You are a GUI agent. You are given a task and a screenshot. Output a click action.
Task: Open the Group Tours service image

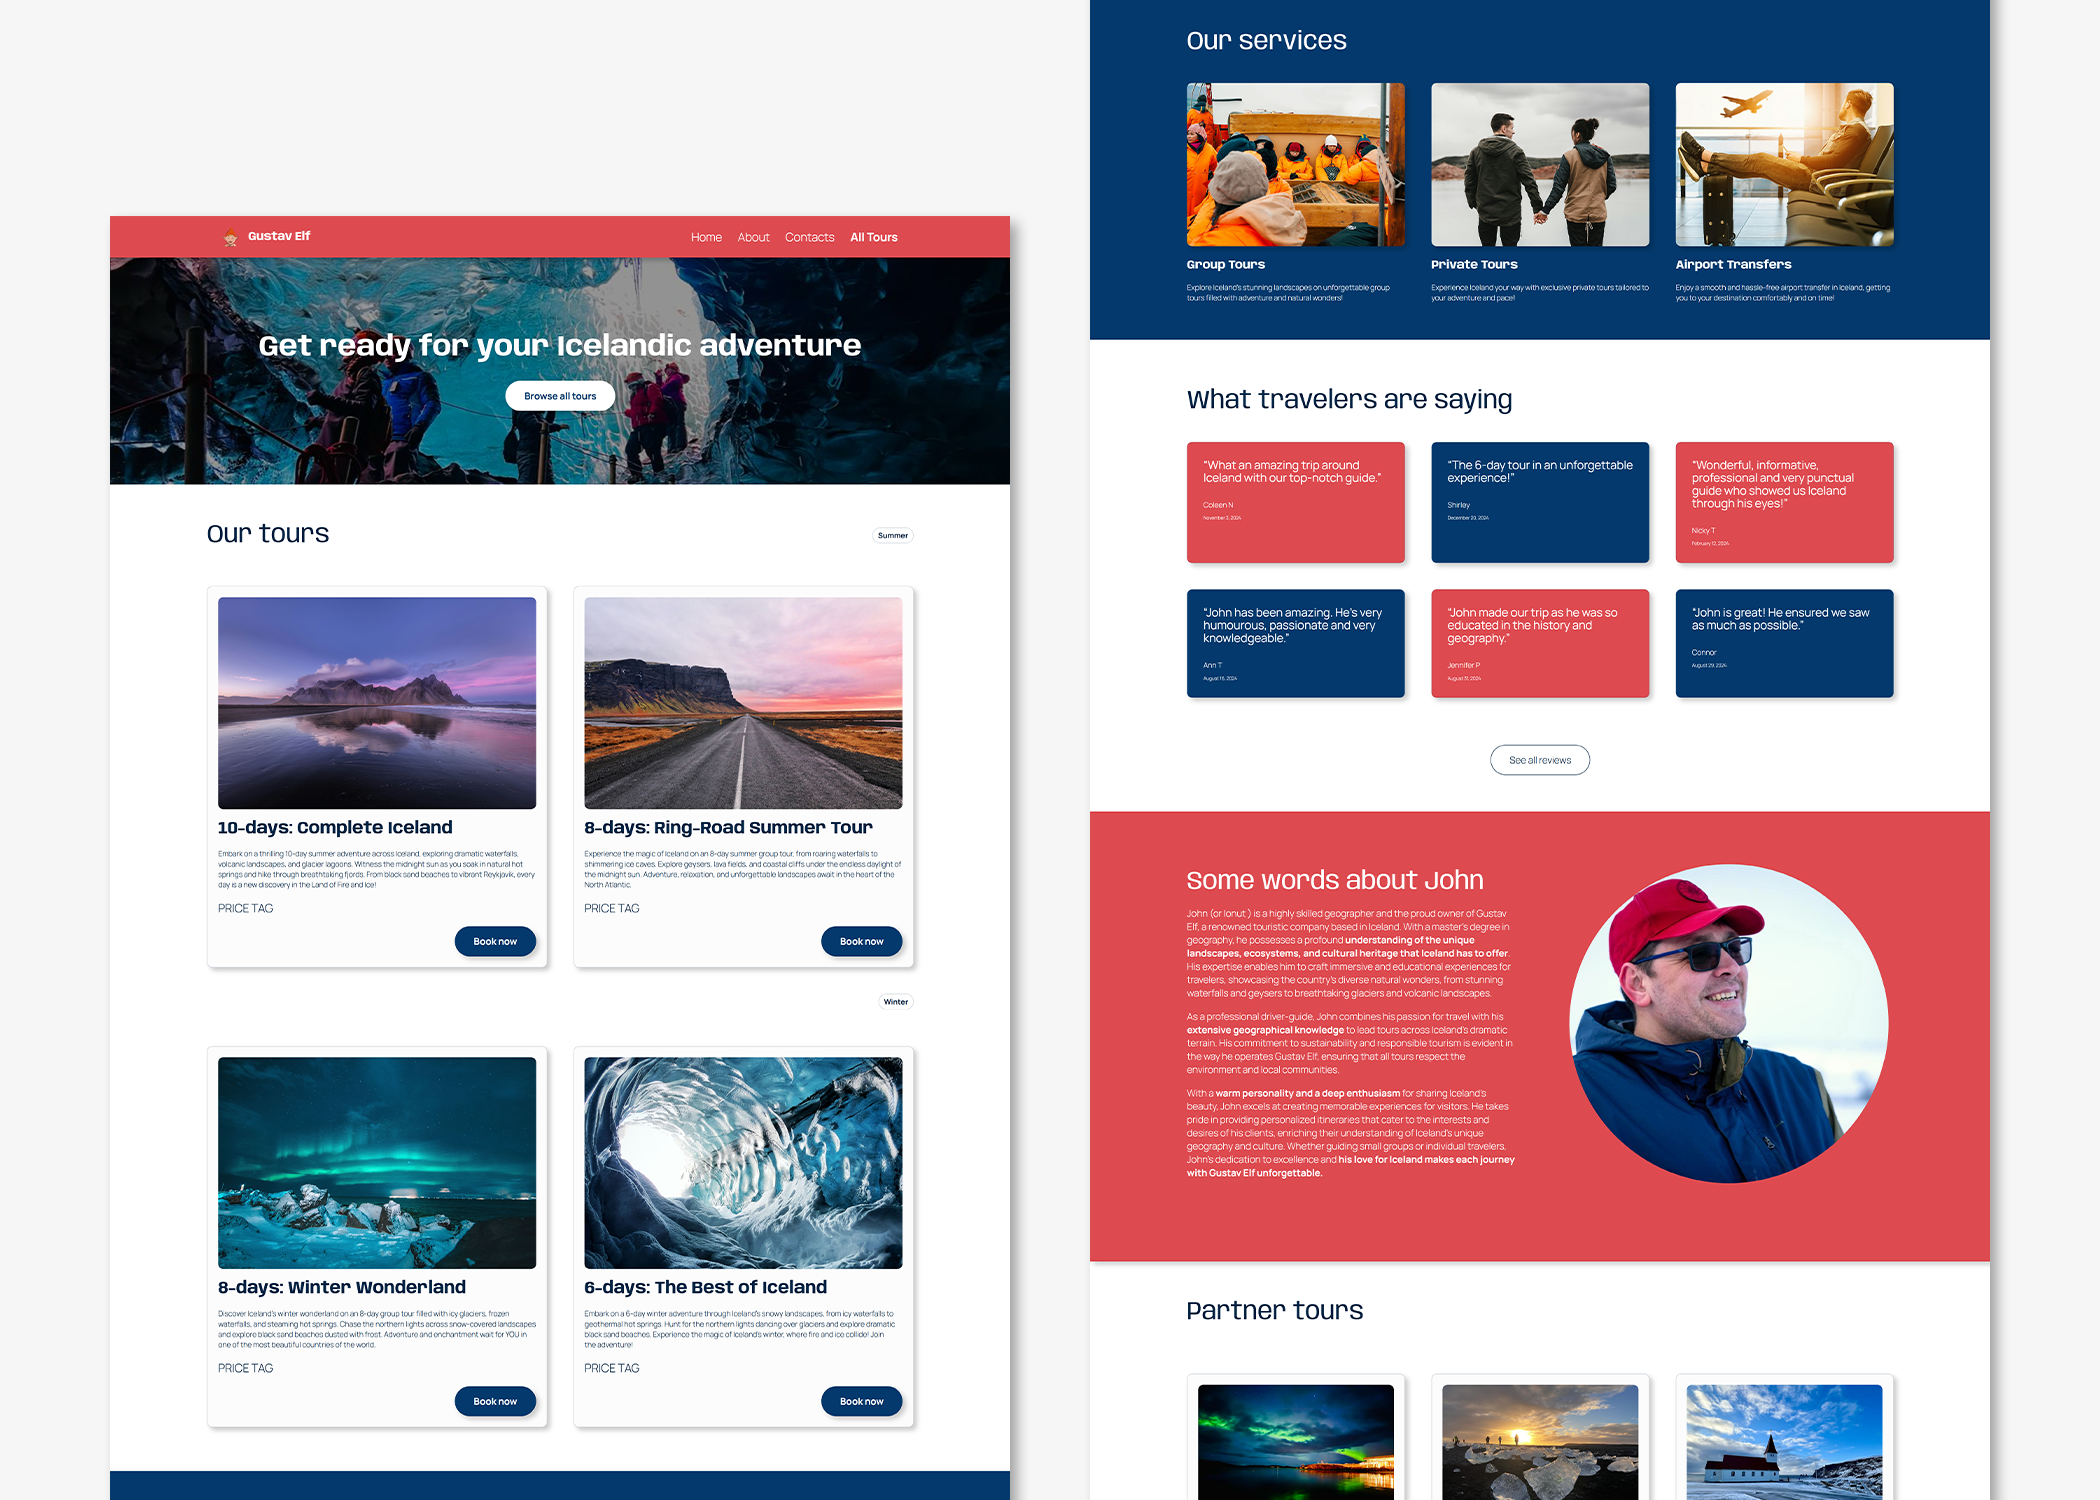coord(1295,164)
